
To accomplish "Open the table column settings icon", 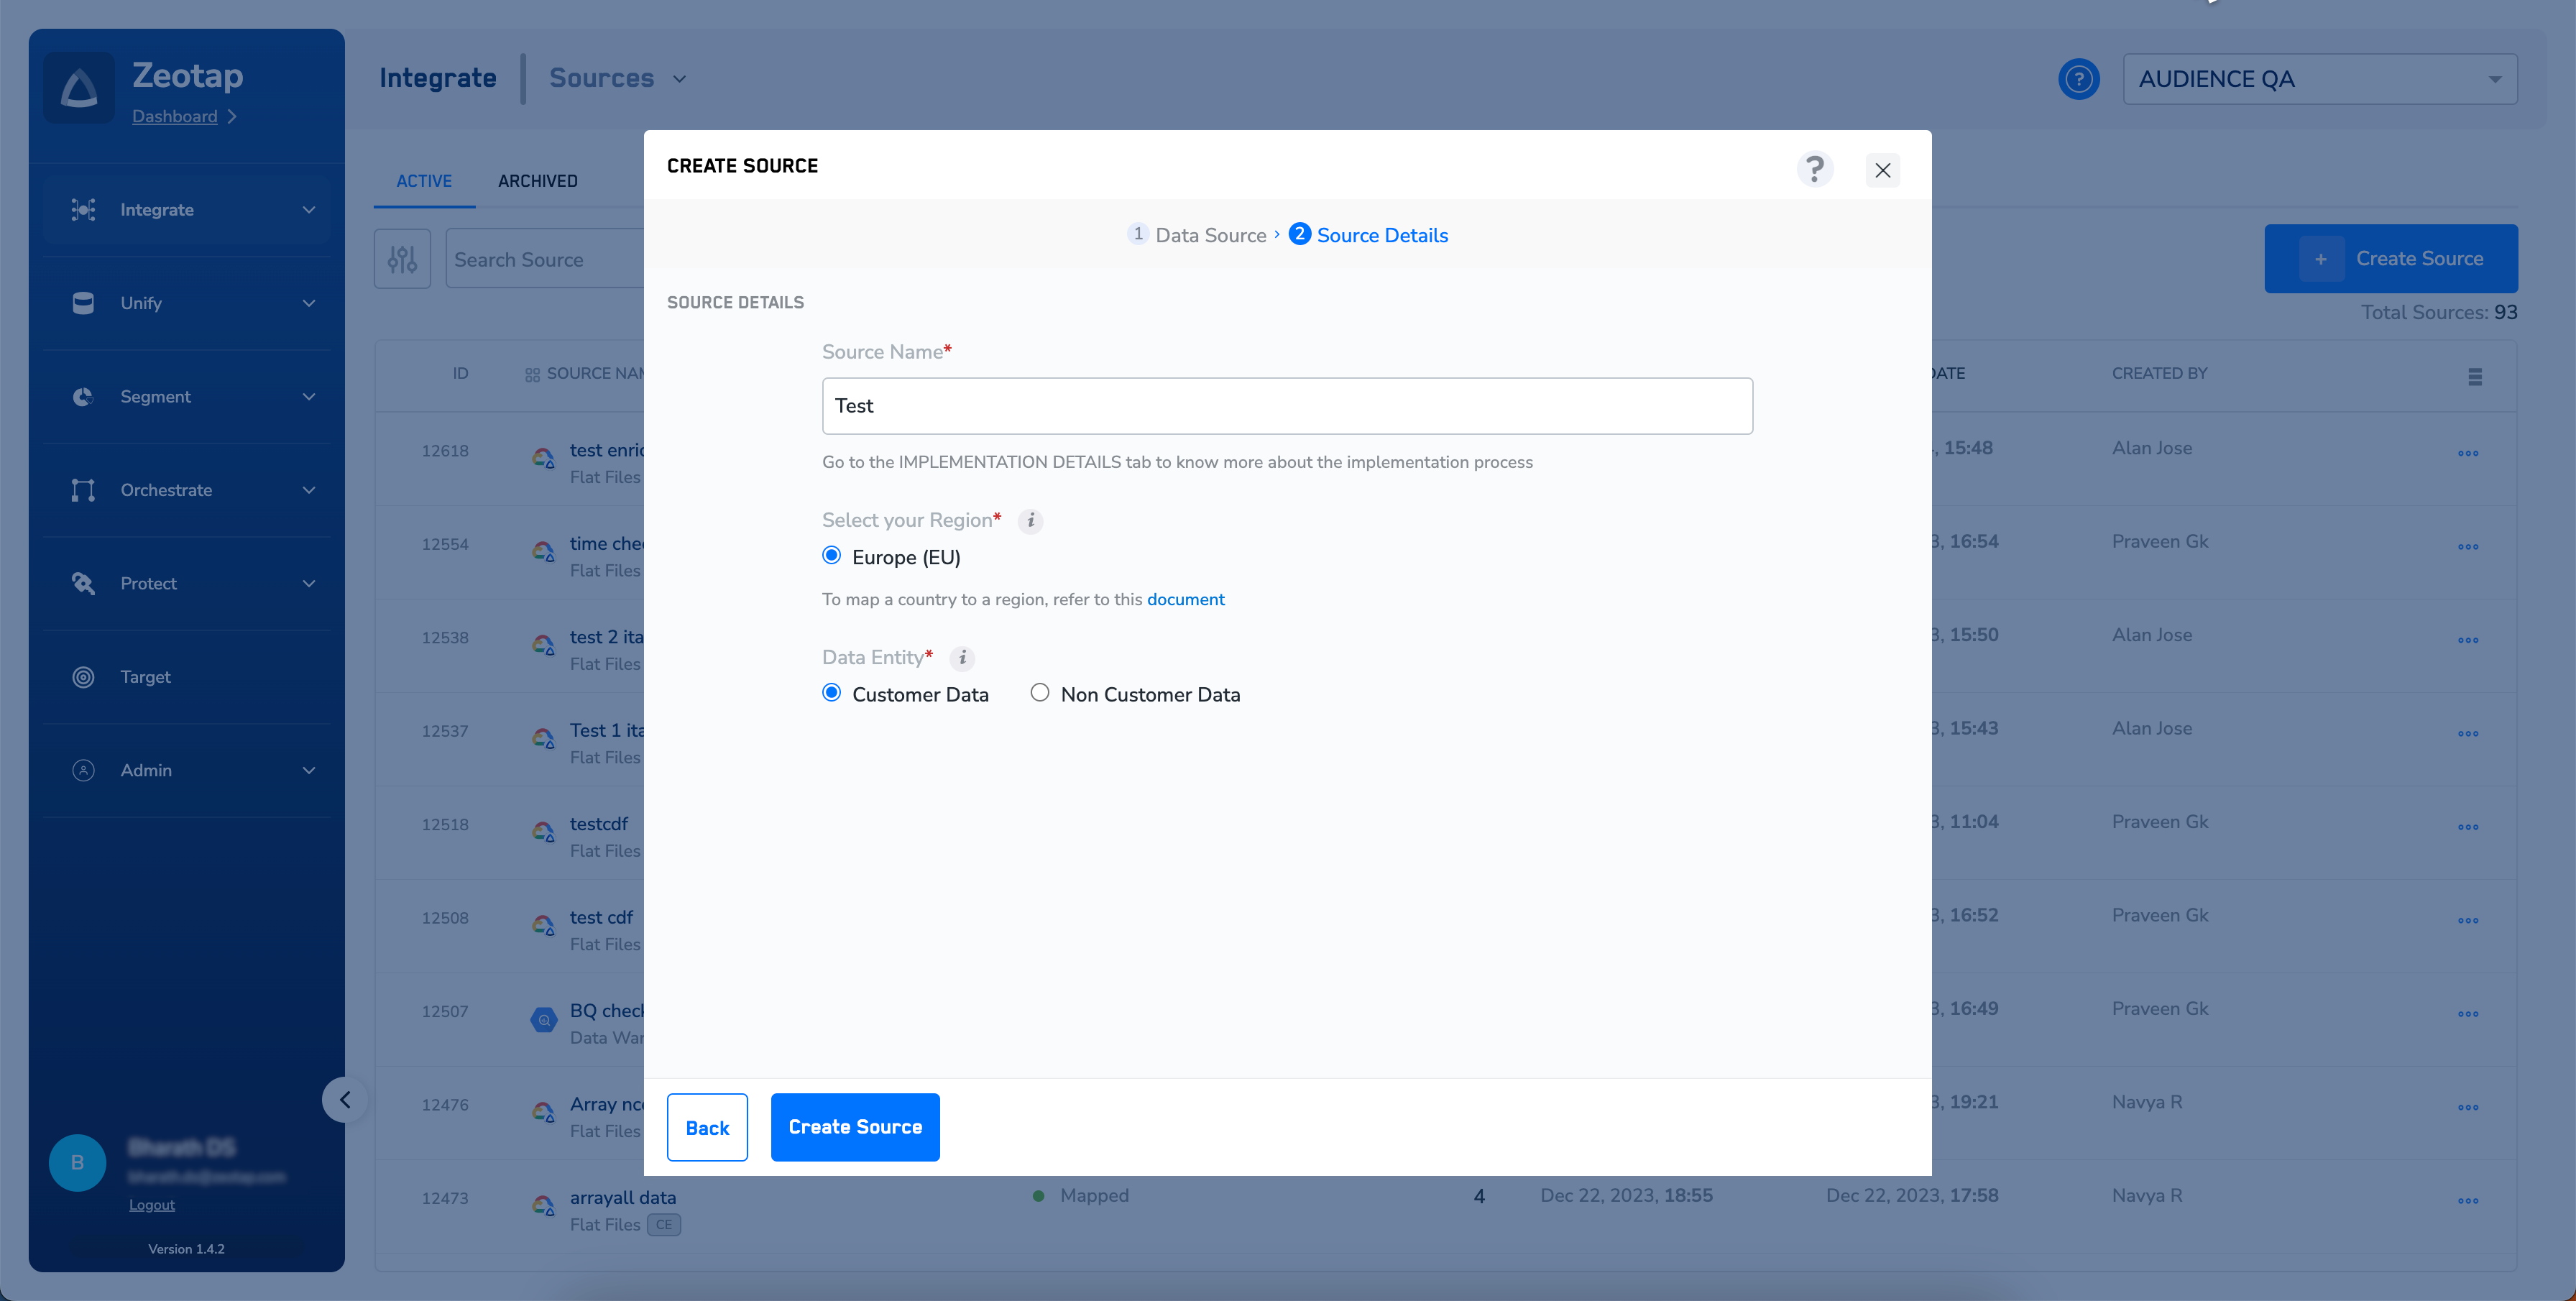I will (2474, 376).
